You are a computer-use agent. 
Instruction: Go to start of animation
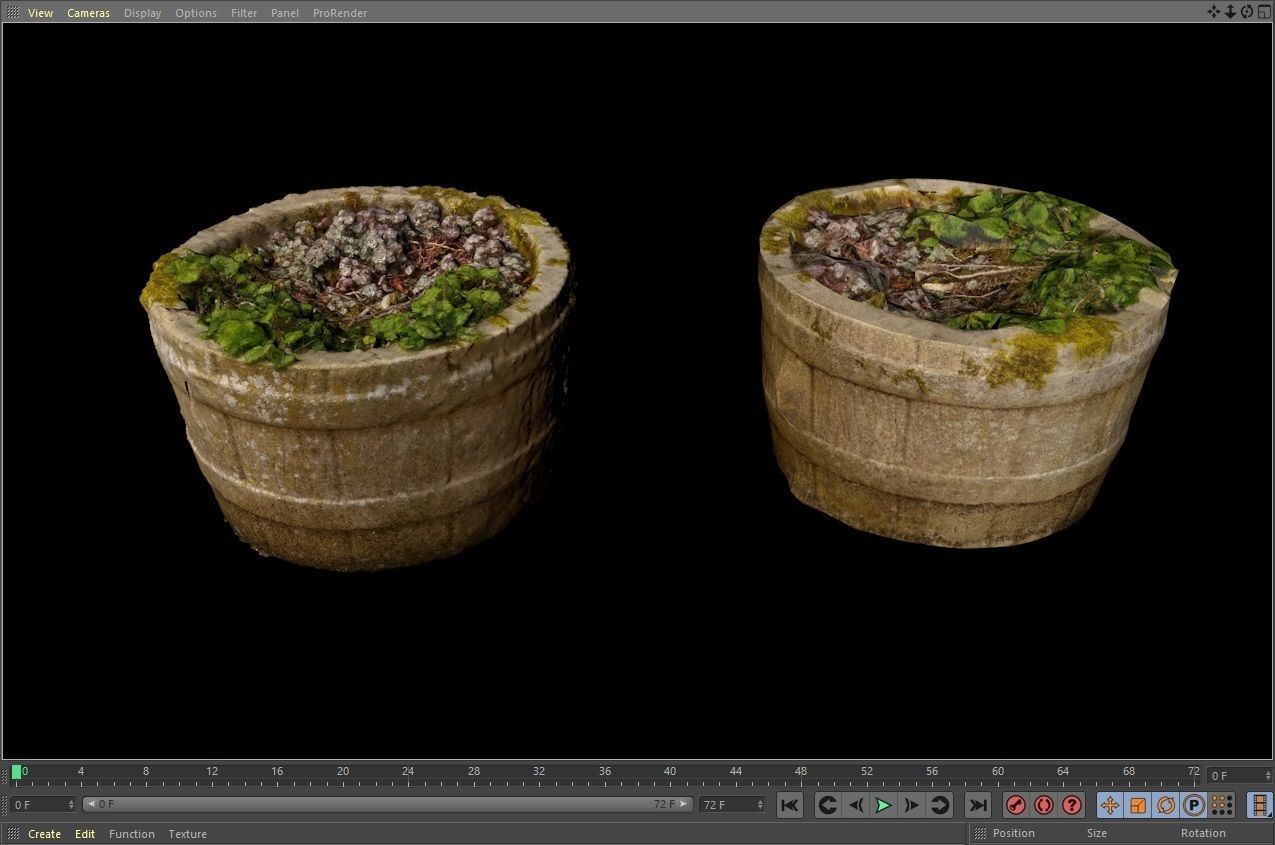click(789, 805)
